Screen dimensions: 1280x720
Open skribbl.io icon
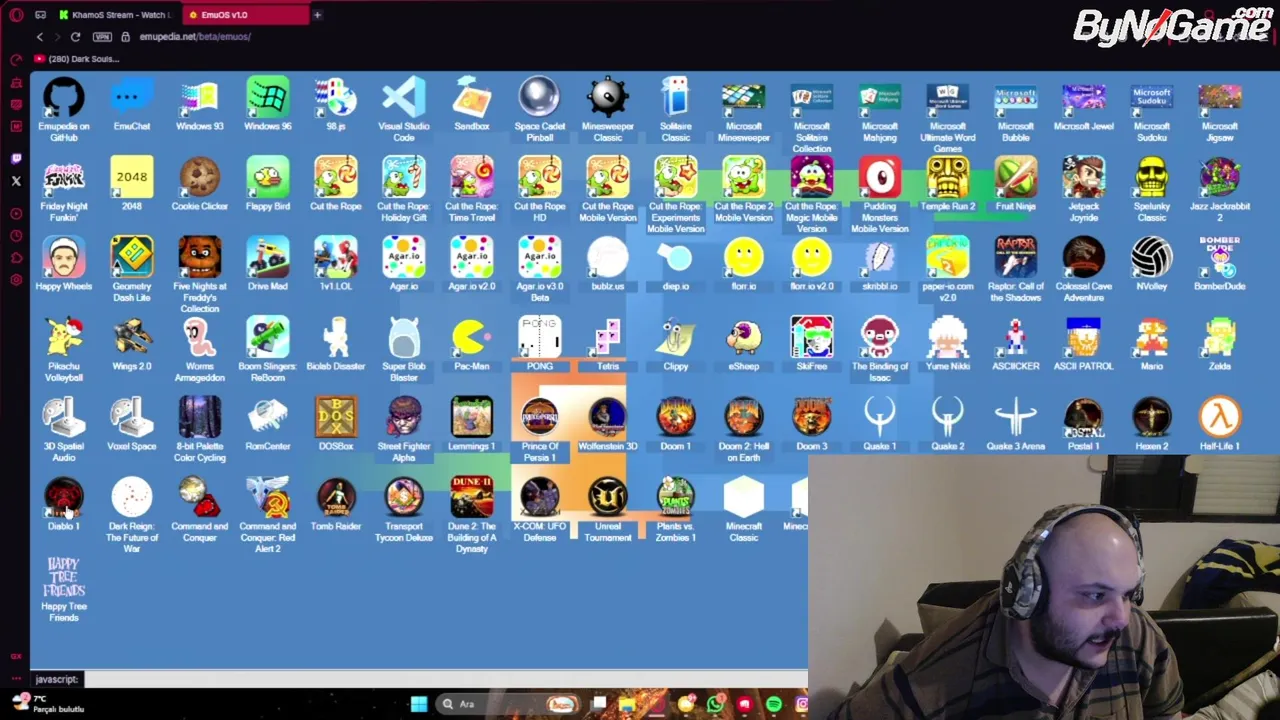click(x=880, y=264)
